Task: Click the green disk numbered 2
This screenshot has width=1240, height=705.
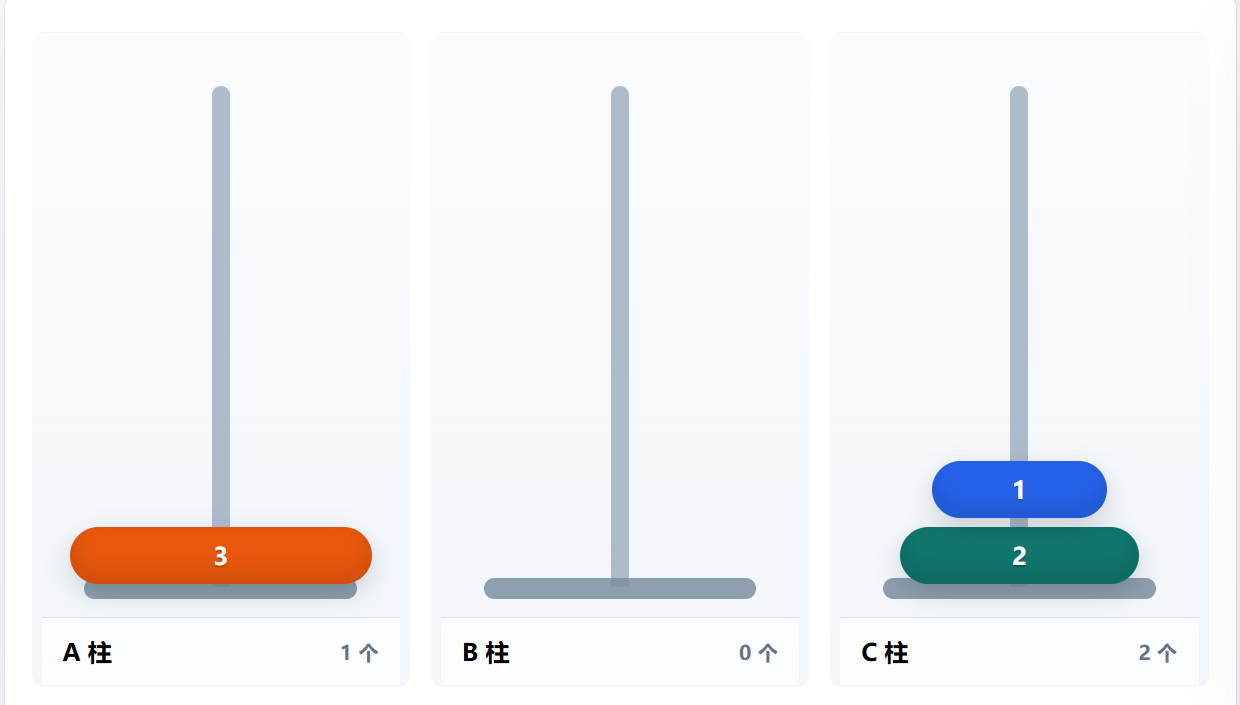Action: coord(1019,555)
